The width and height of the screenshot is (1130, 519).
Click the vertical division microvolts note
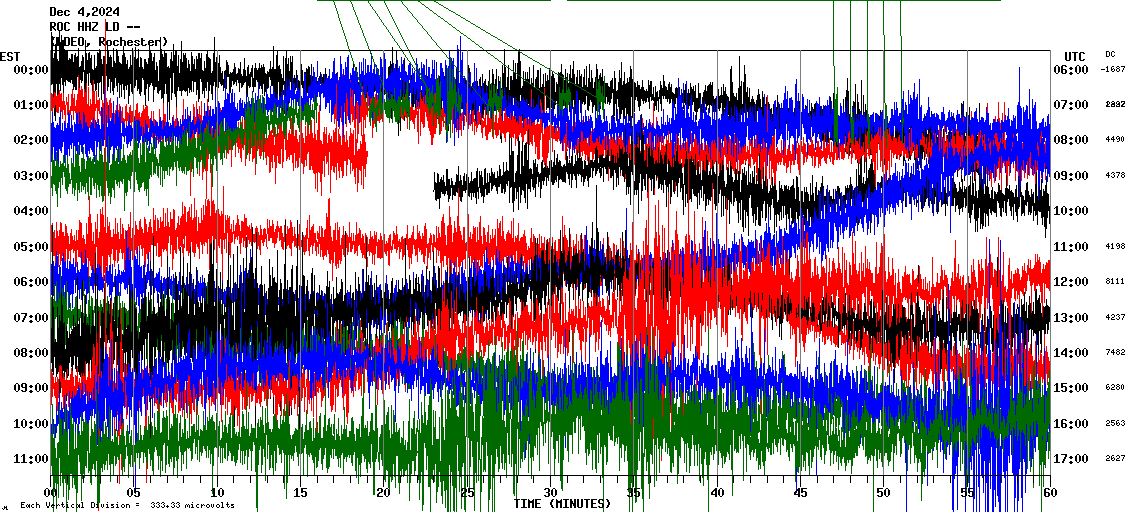[x=127, y=505]
